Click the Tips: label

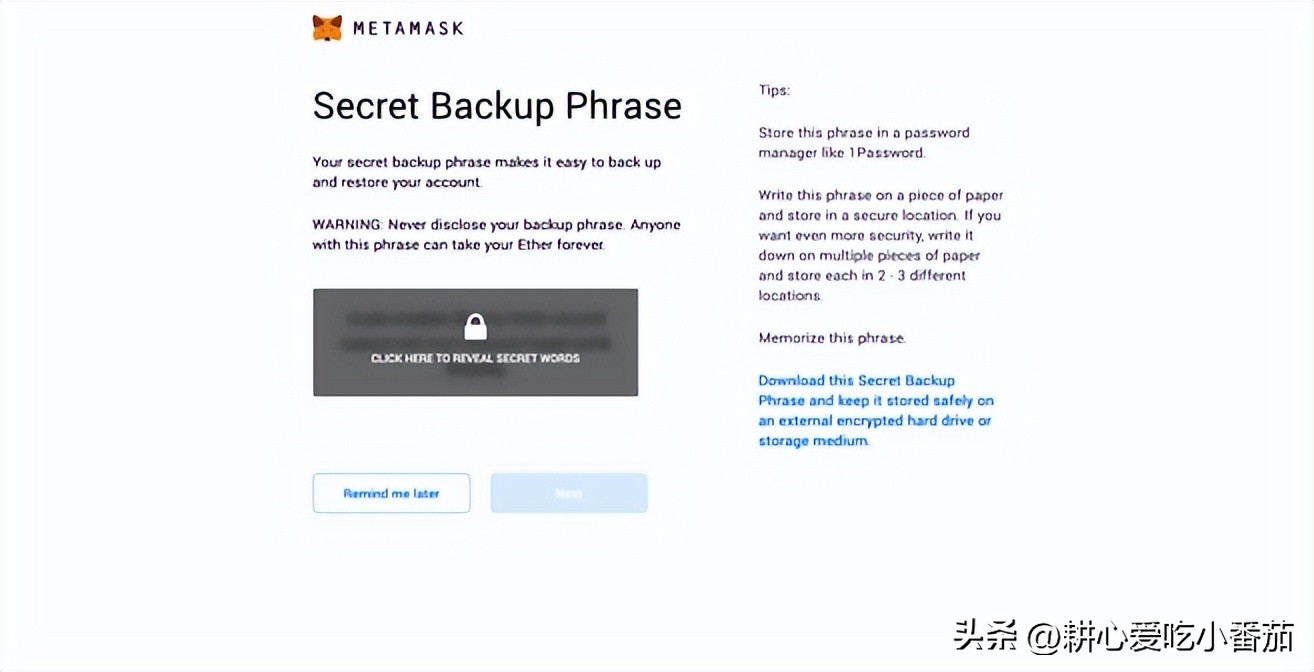click(774, 90)
